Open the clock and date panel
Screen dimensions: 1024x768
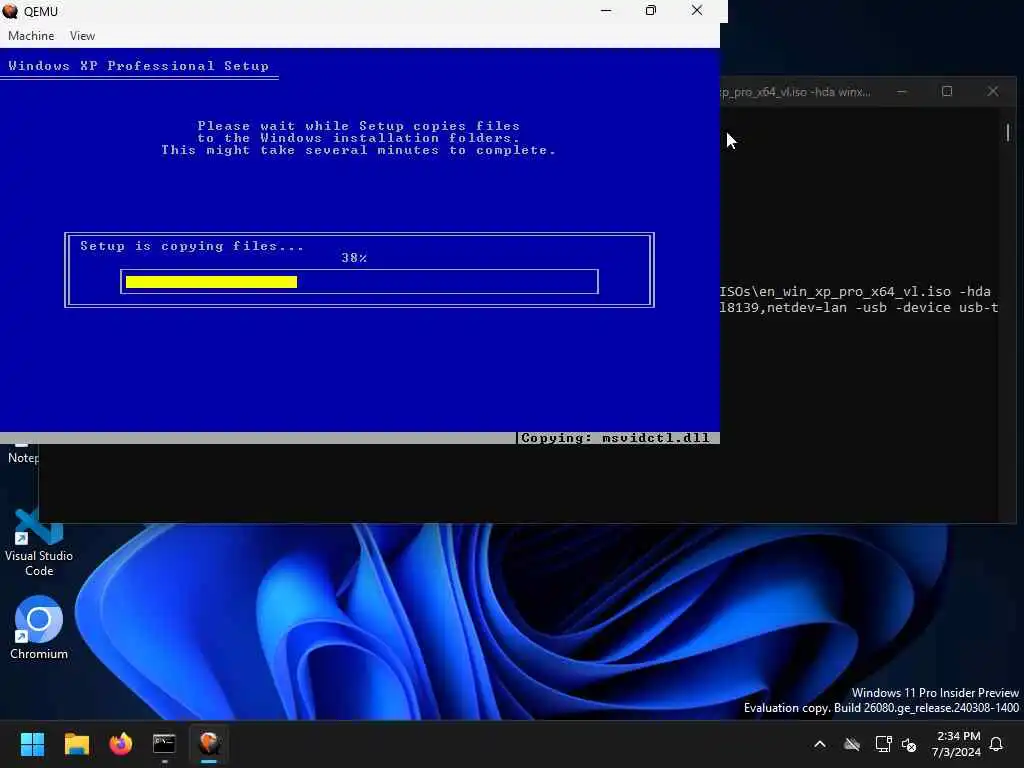click(x=956, y=744)
